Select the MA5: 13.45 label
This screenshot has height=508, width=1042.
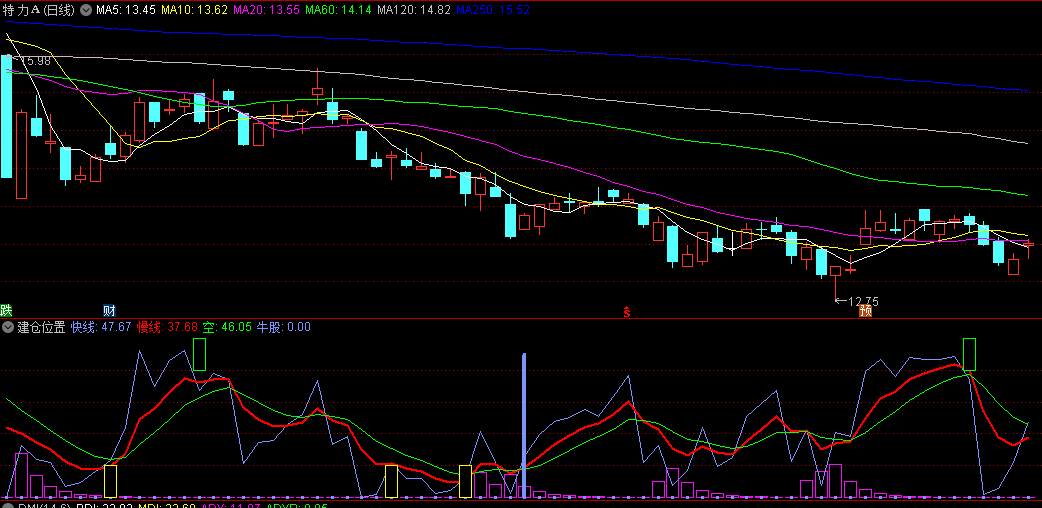[x=126, y=10]
